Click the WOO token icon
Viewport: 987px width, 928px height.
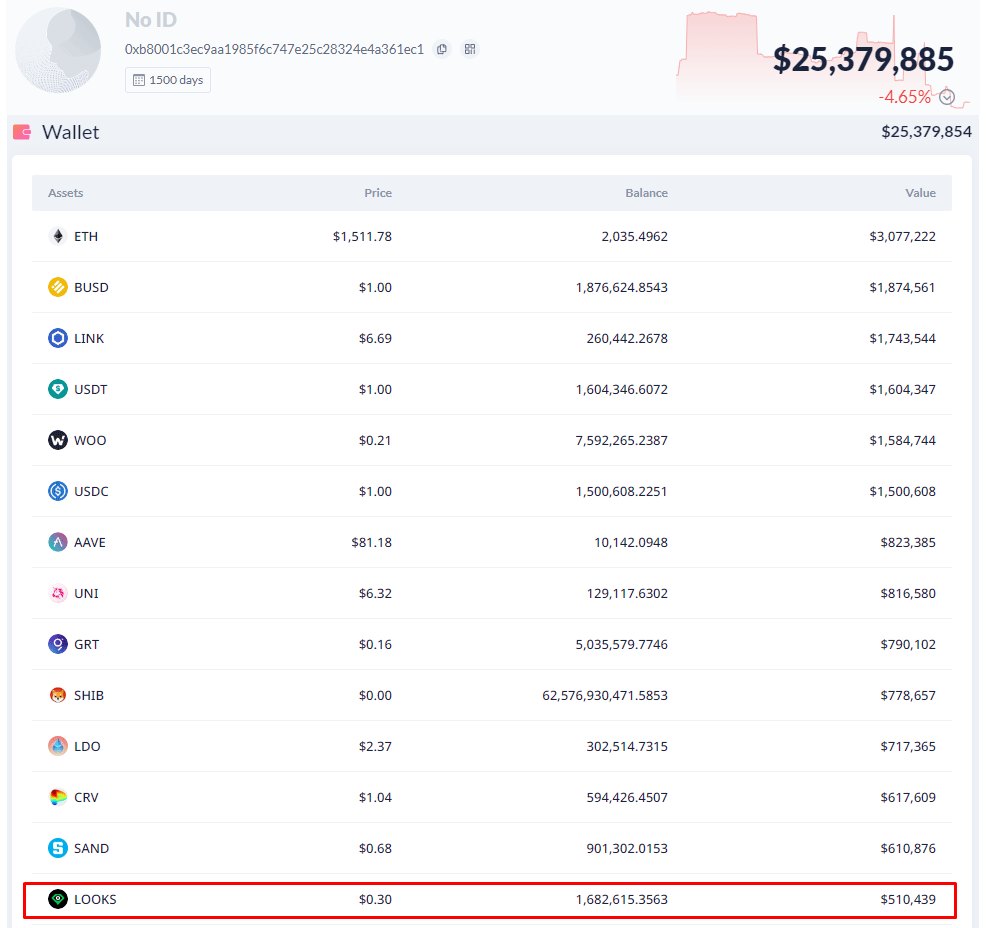click(58, 440)
